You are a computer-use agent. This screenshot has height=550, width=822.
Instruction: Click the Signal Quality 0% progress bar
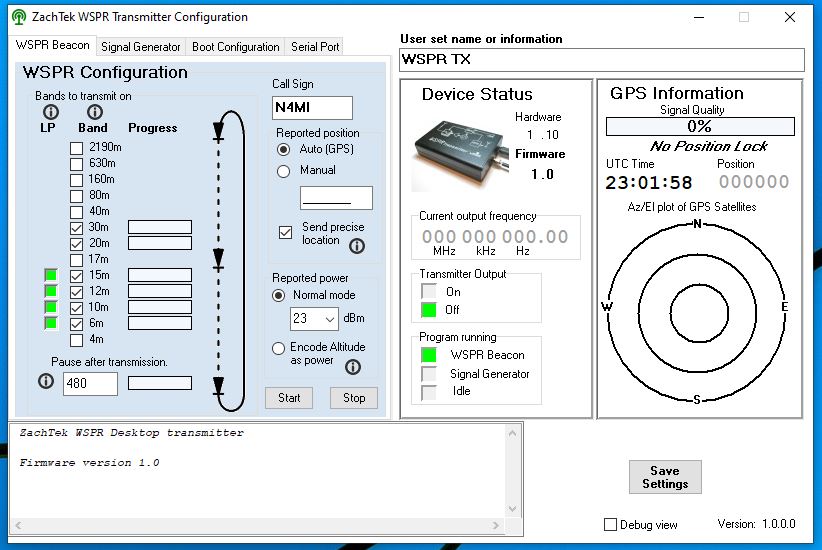click(x=700, y=126)
